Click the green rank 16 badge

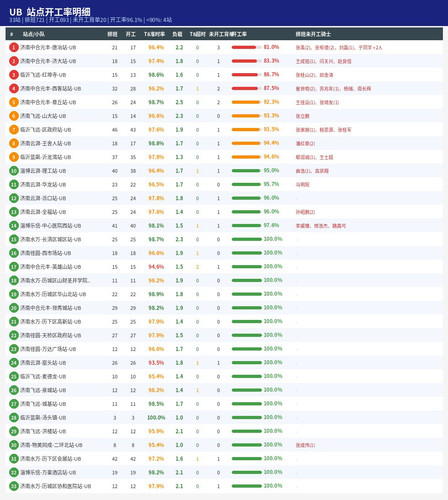14,253
